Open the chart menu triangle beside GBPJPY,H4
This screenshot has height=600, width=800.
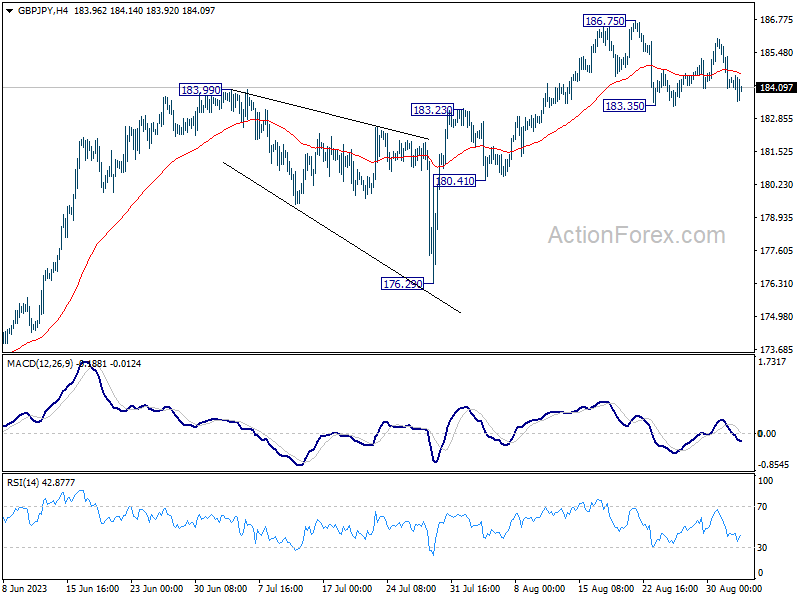9,11
